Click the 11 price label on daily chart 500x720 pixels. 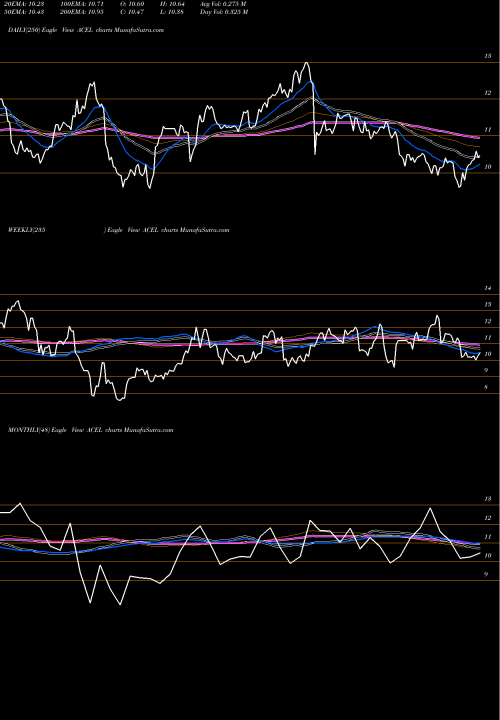(488, 130)
